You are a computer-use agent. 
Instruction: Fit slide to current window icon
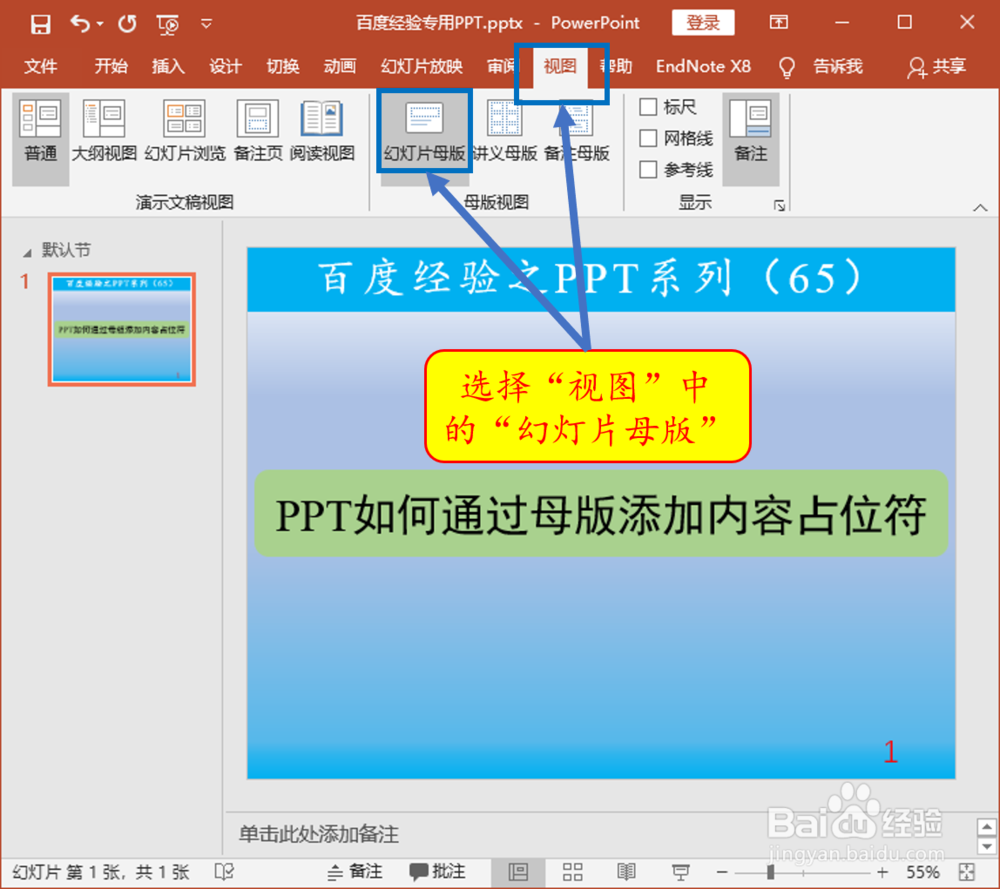pos(967,872)
